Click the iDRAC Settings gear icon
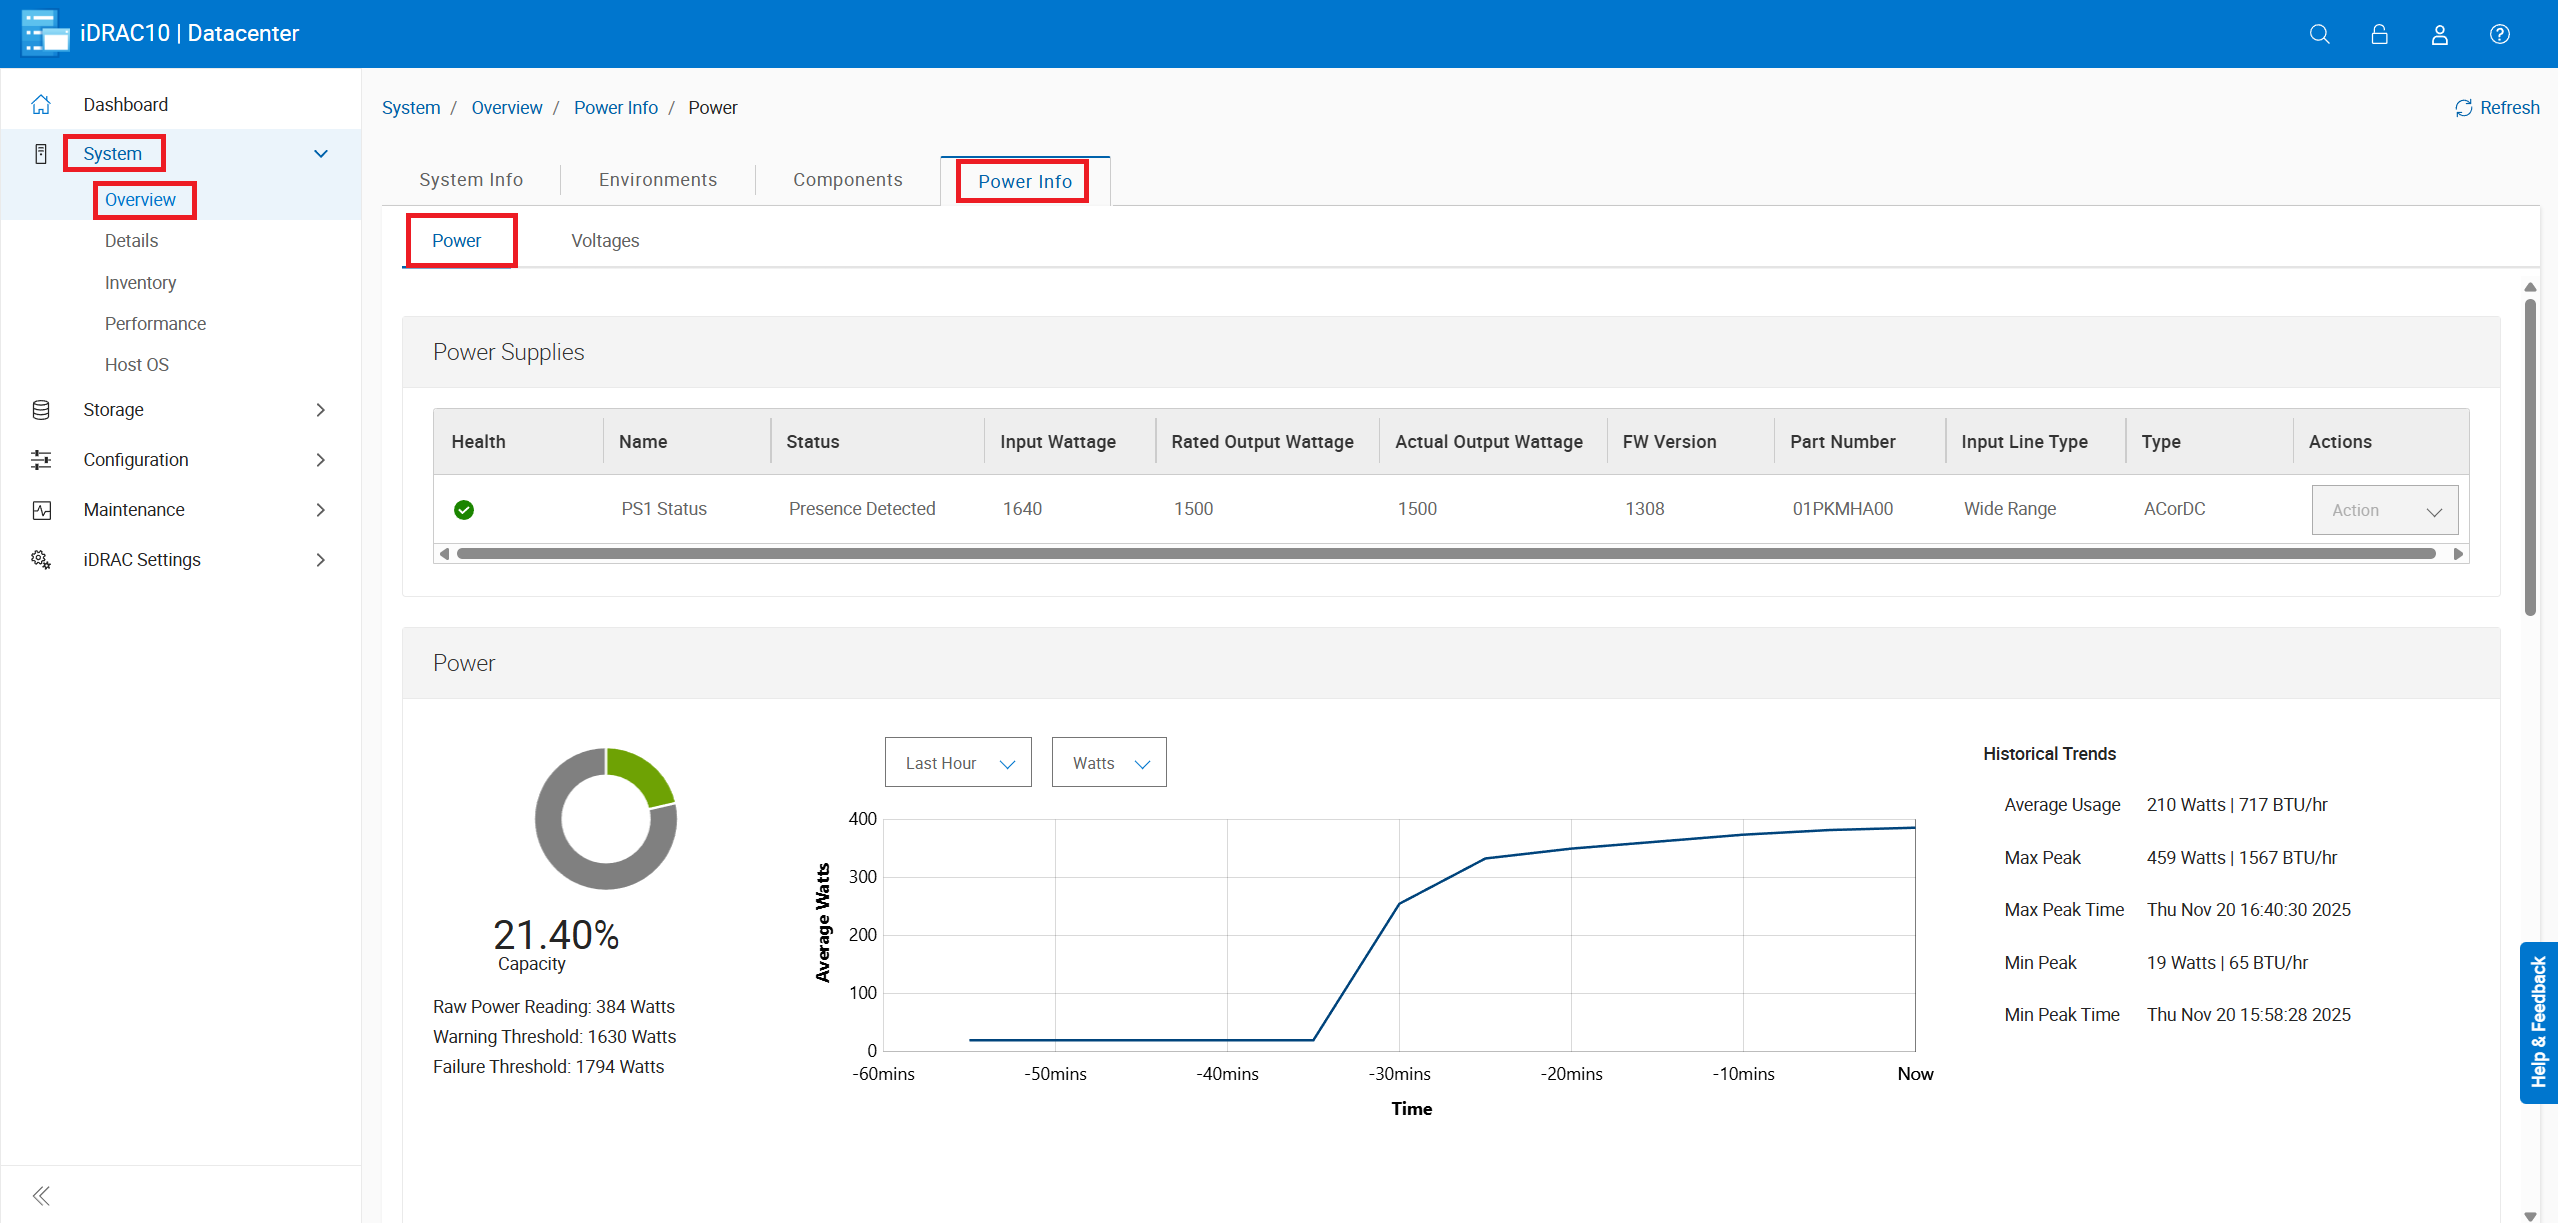Viewport: 2558px width, 1223px height. (x=41, y=560)
